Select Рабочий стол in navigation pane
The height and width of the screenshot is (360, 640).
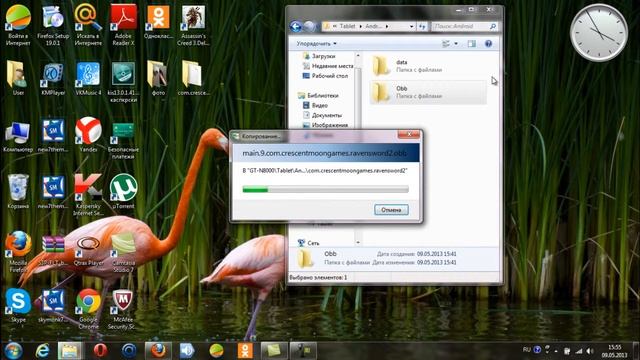[325, 76]
